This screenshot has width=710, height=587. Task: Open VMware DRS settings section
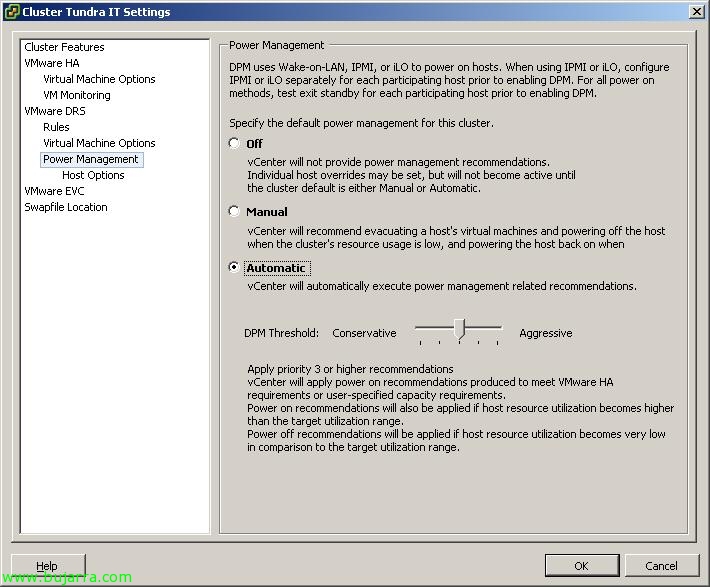[x=55, y=111]
